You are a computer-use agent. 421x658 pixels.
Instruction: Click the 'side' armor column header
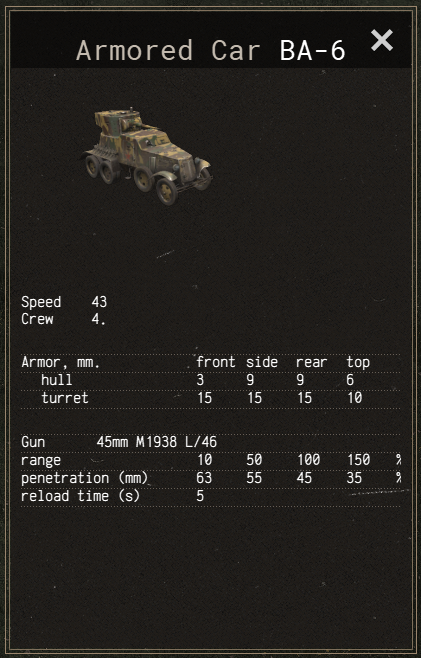[x=262, y=362]
